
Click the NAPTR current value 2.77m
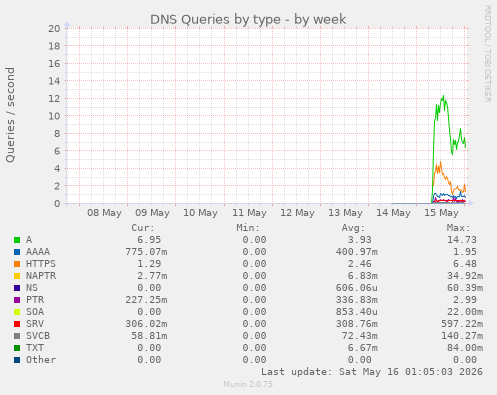[x=152, y=276]
